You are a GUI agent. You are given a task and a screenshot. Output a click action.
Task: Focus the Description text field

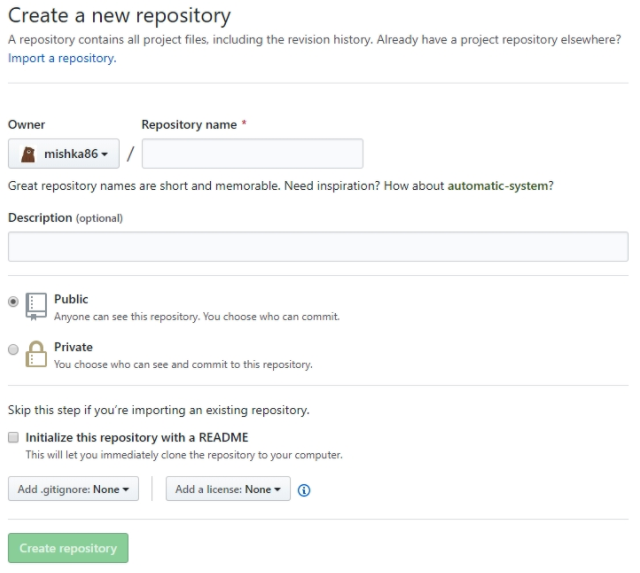click(x=318, y=247)
